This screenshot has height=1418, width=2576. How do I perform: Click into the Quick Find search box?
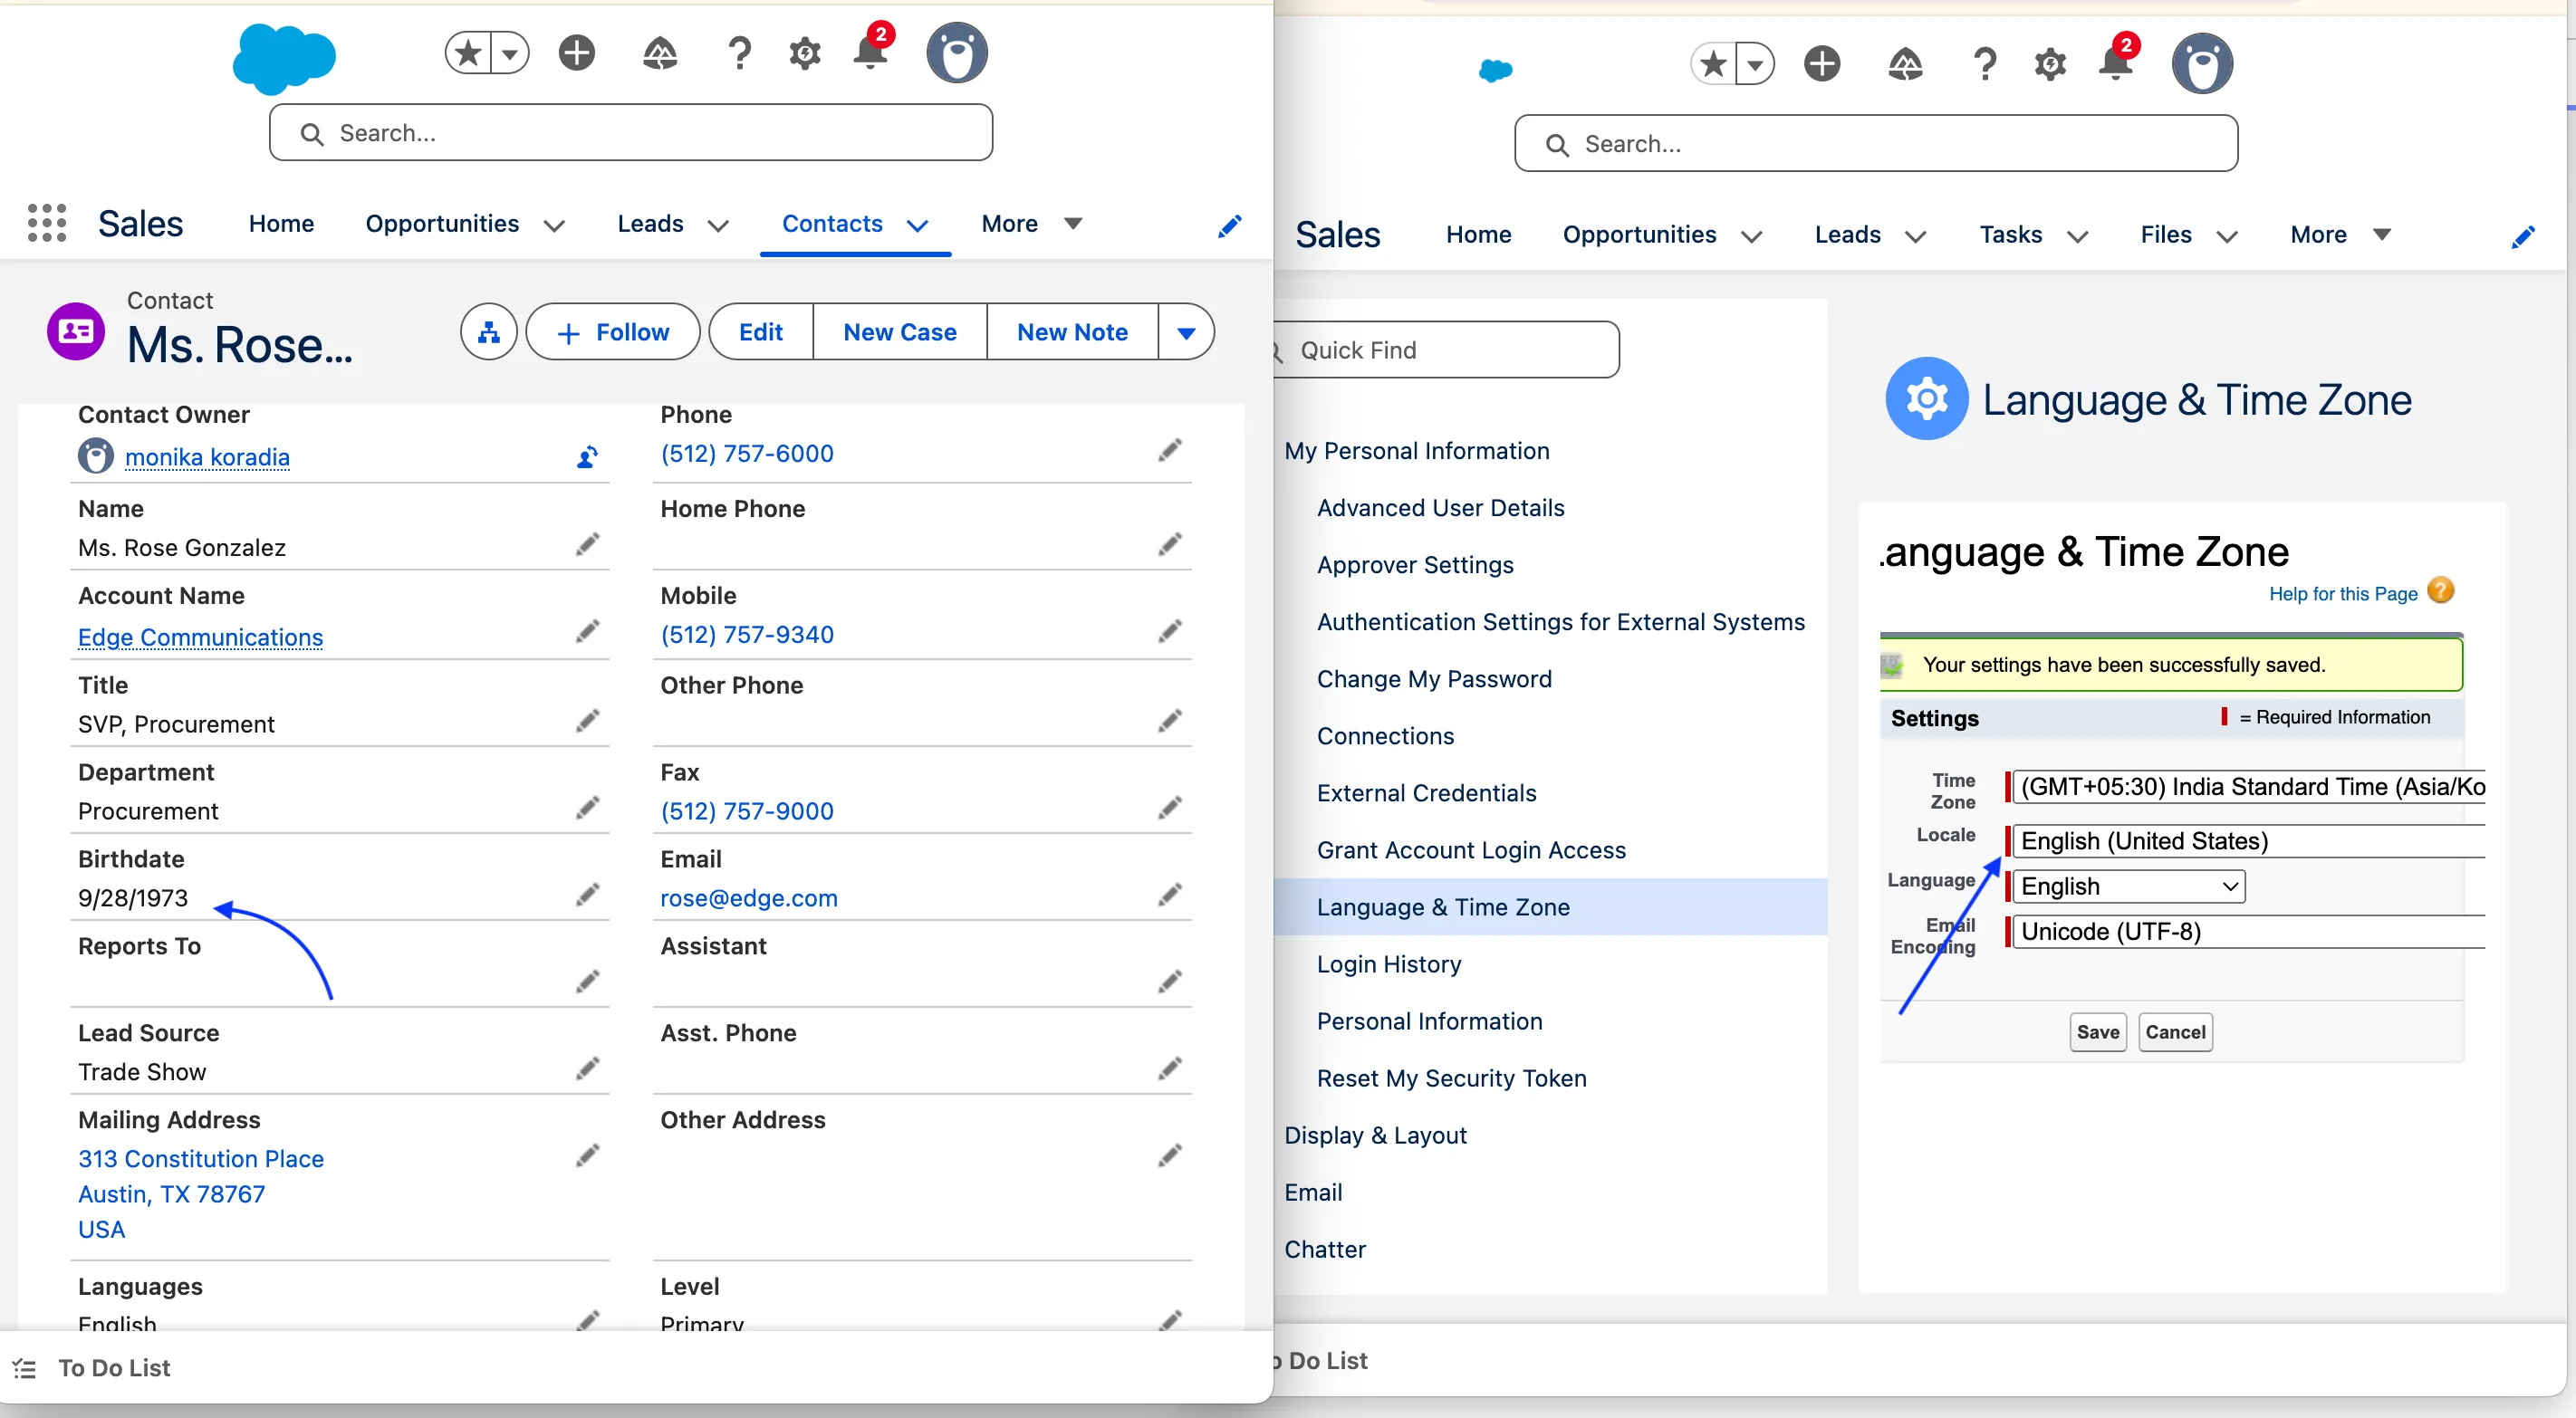click(1447, 350)
